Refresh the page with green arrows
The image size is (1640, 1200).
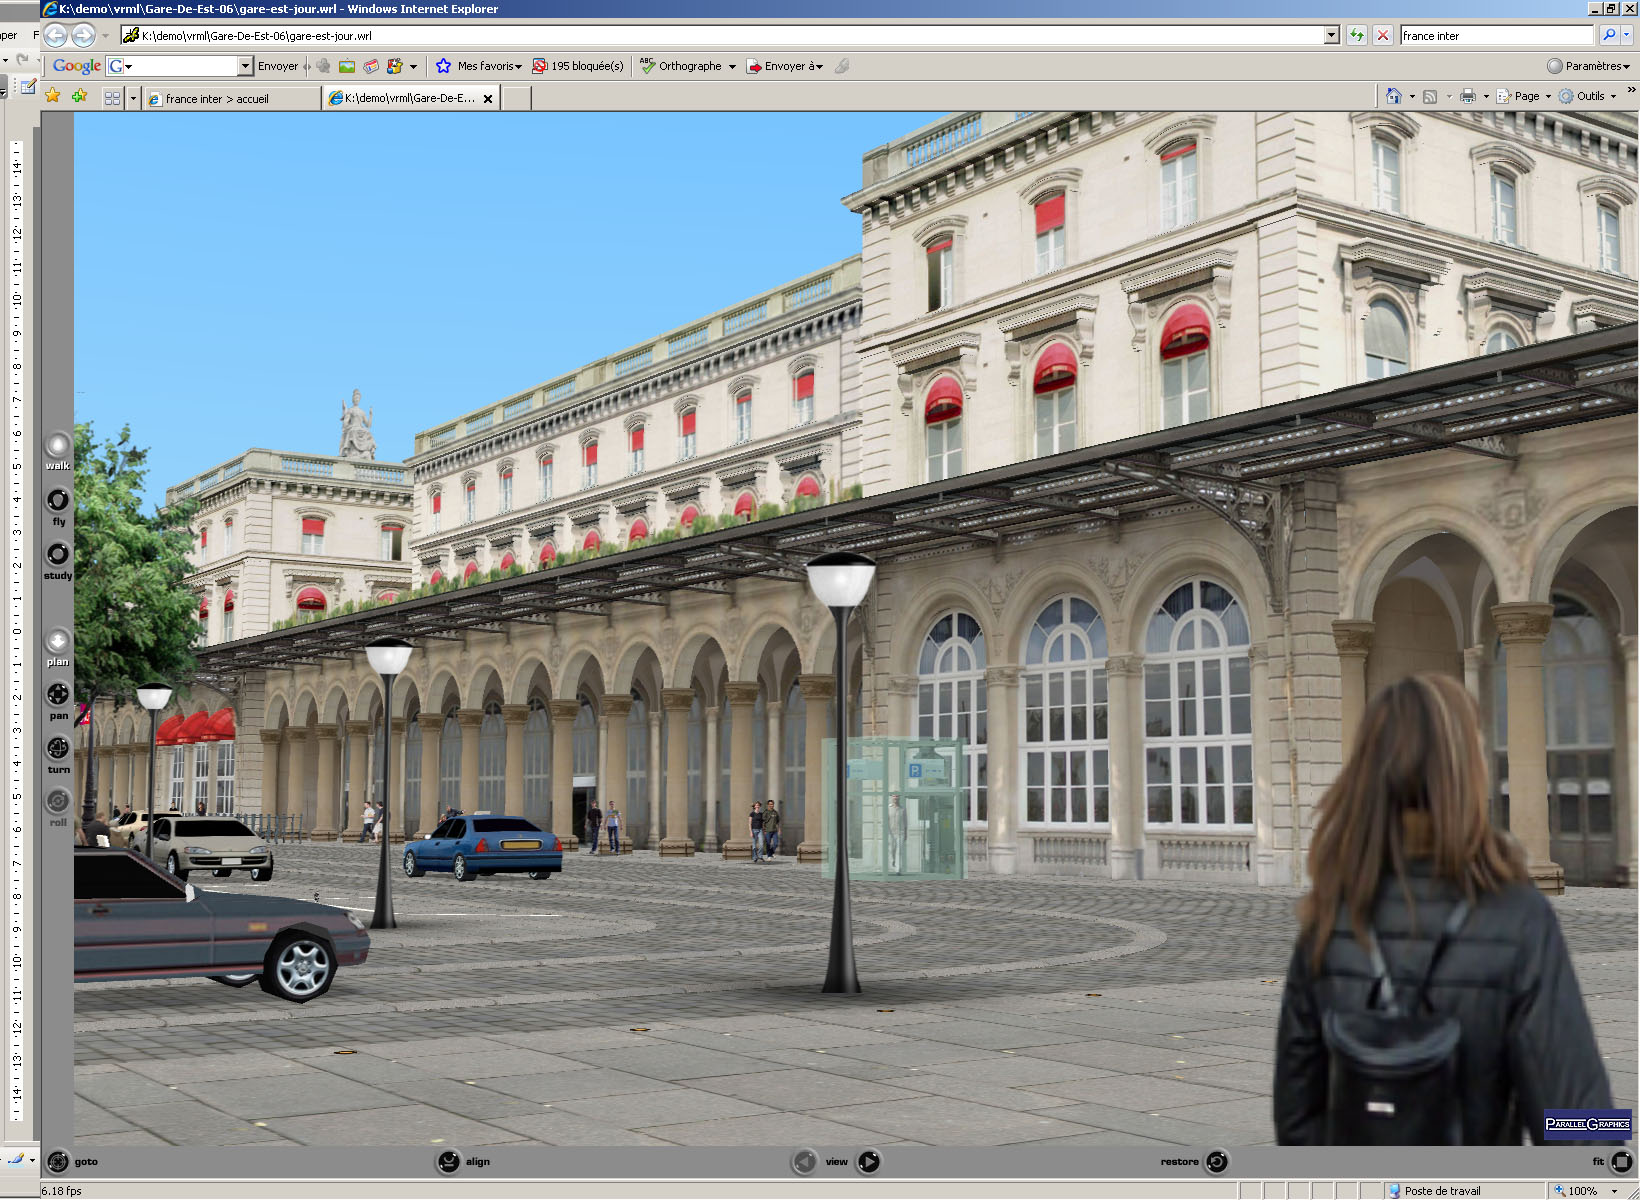click(x=1356, y=35)
